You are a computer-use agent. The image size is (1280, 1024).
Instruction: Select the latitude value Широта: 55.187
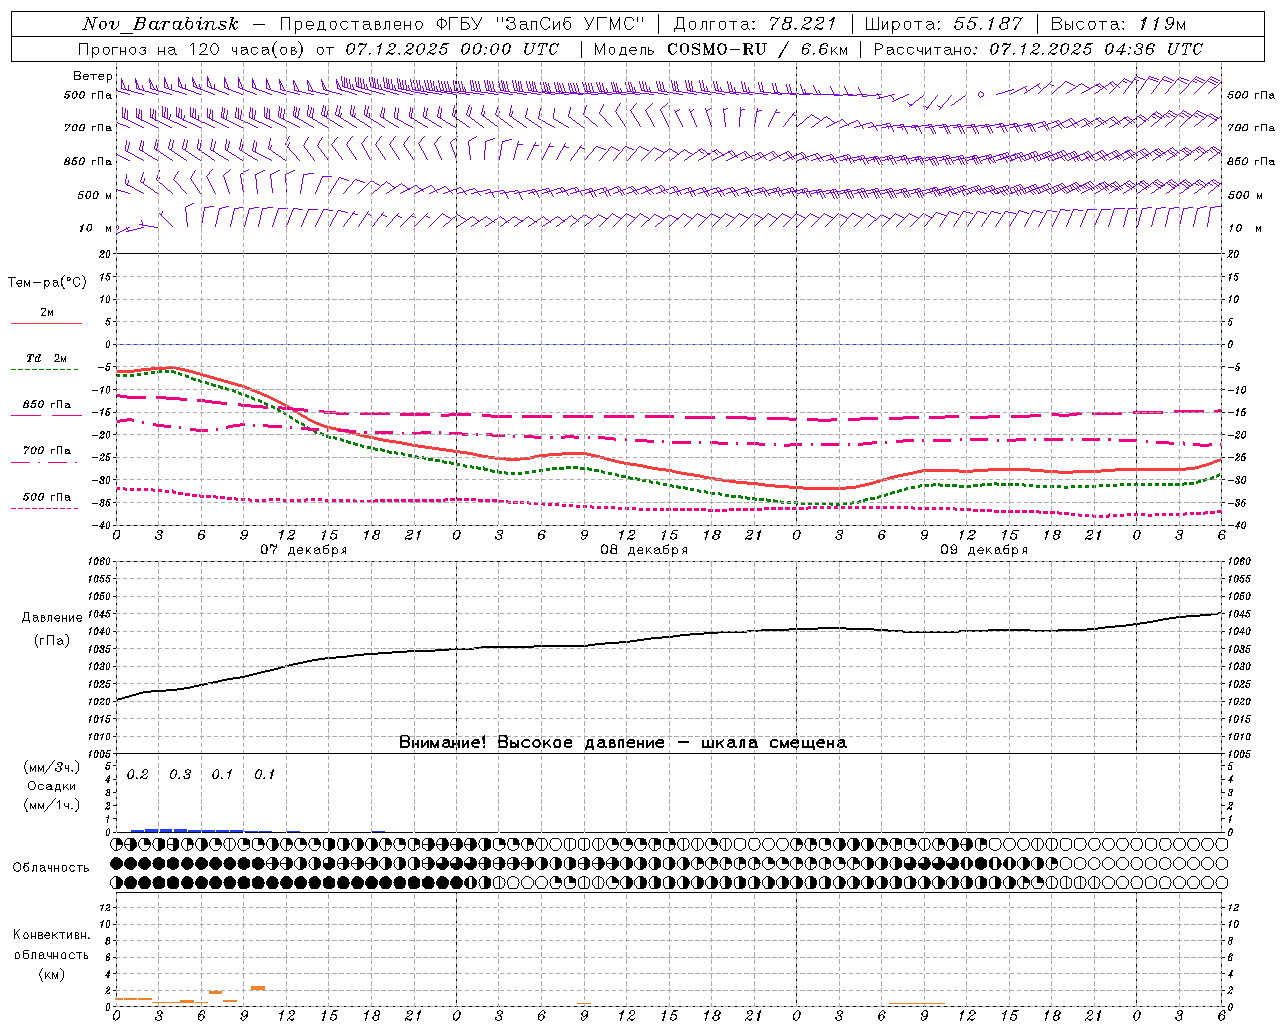[x=943, y=24]
